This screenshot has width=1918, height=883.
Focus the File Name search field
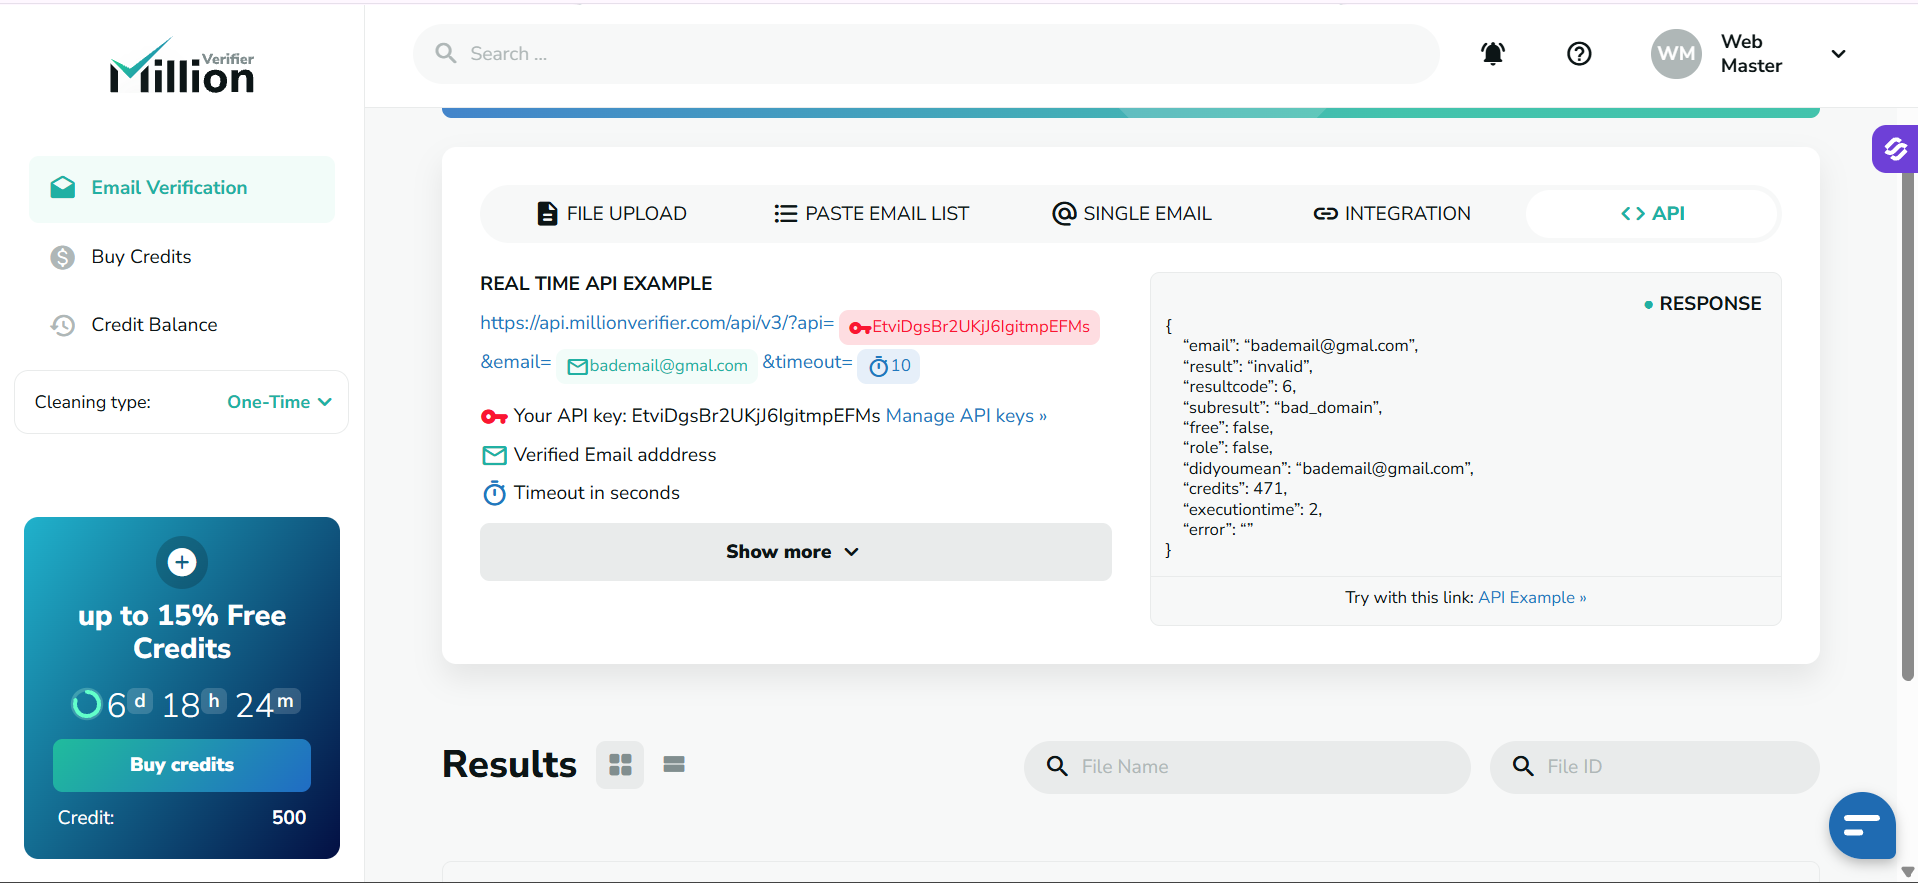[x=1247, y=767]
